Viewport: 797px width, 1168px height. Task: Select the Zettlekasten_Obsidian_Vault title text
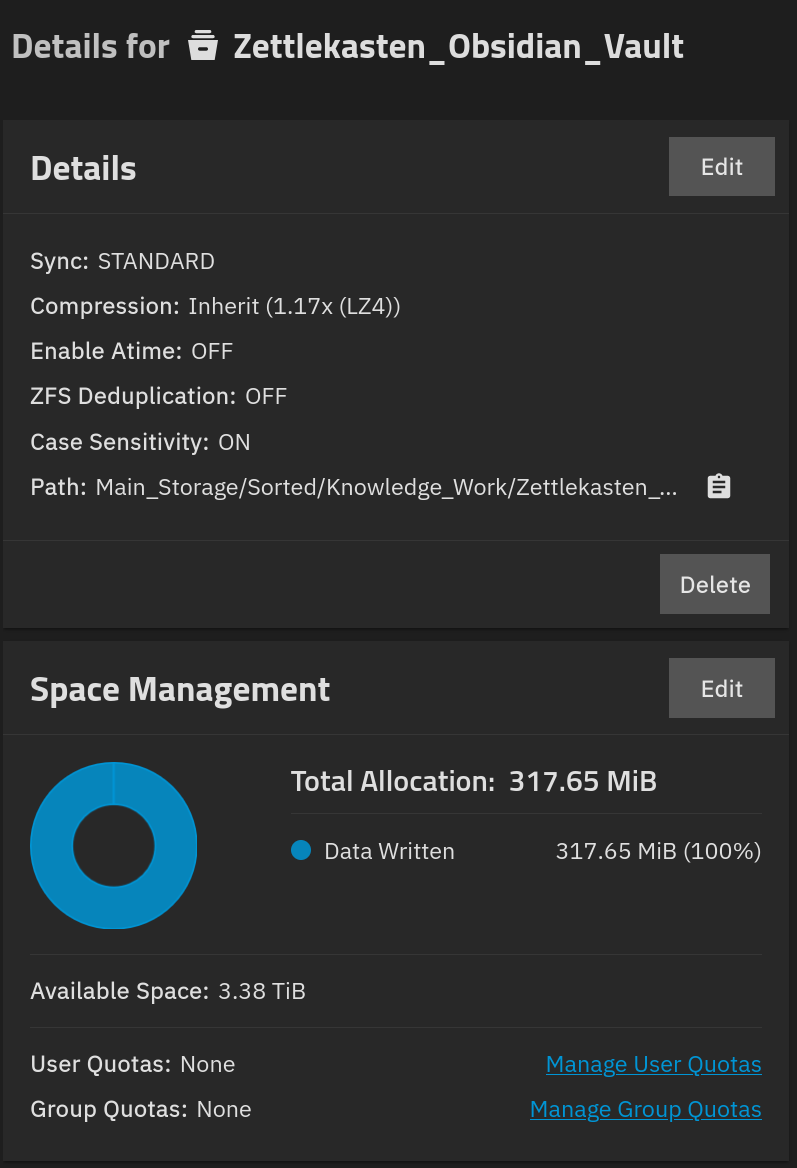point(458,47)
